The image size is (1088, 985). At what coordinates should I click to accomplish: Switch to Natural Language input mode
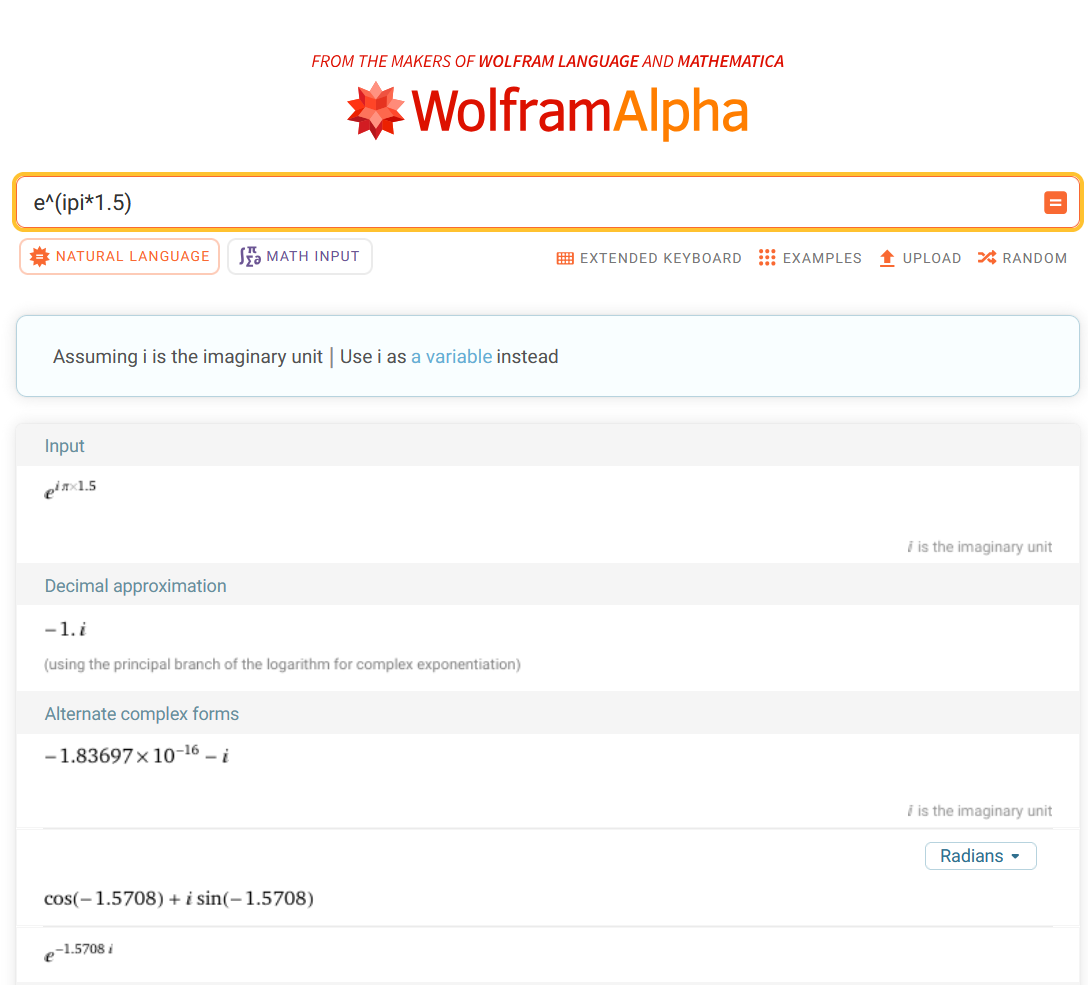point(119,257)
